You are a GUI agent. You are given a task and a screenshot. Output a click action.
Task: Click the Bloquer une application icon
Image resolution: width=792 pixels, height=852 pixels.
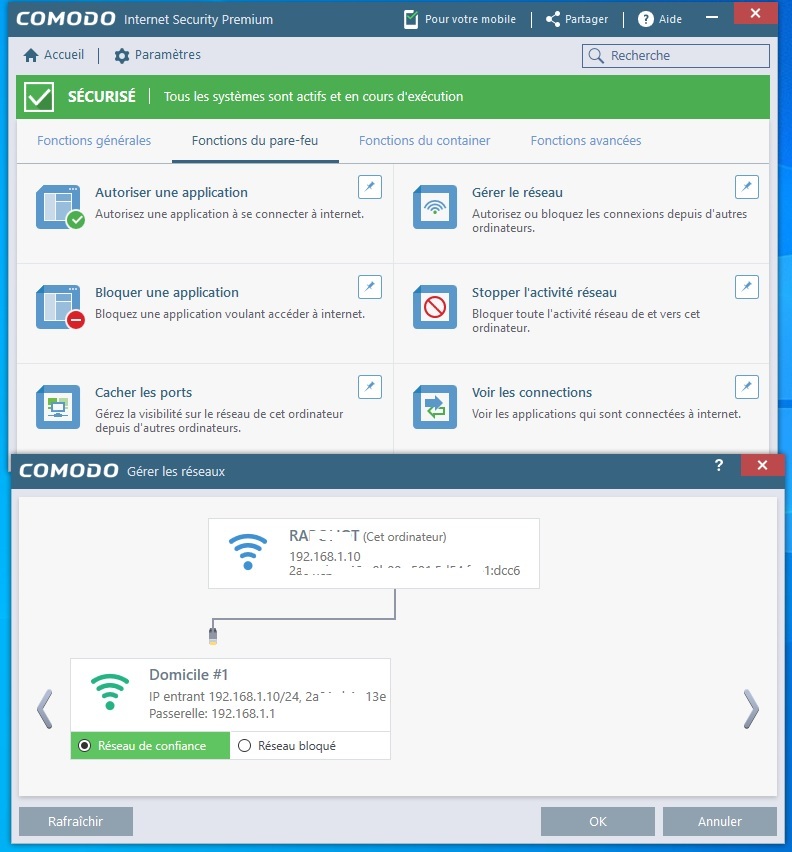pyautogui.click(x=59, y=307)
